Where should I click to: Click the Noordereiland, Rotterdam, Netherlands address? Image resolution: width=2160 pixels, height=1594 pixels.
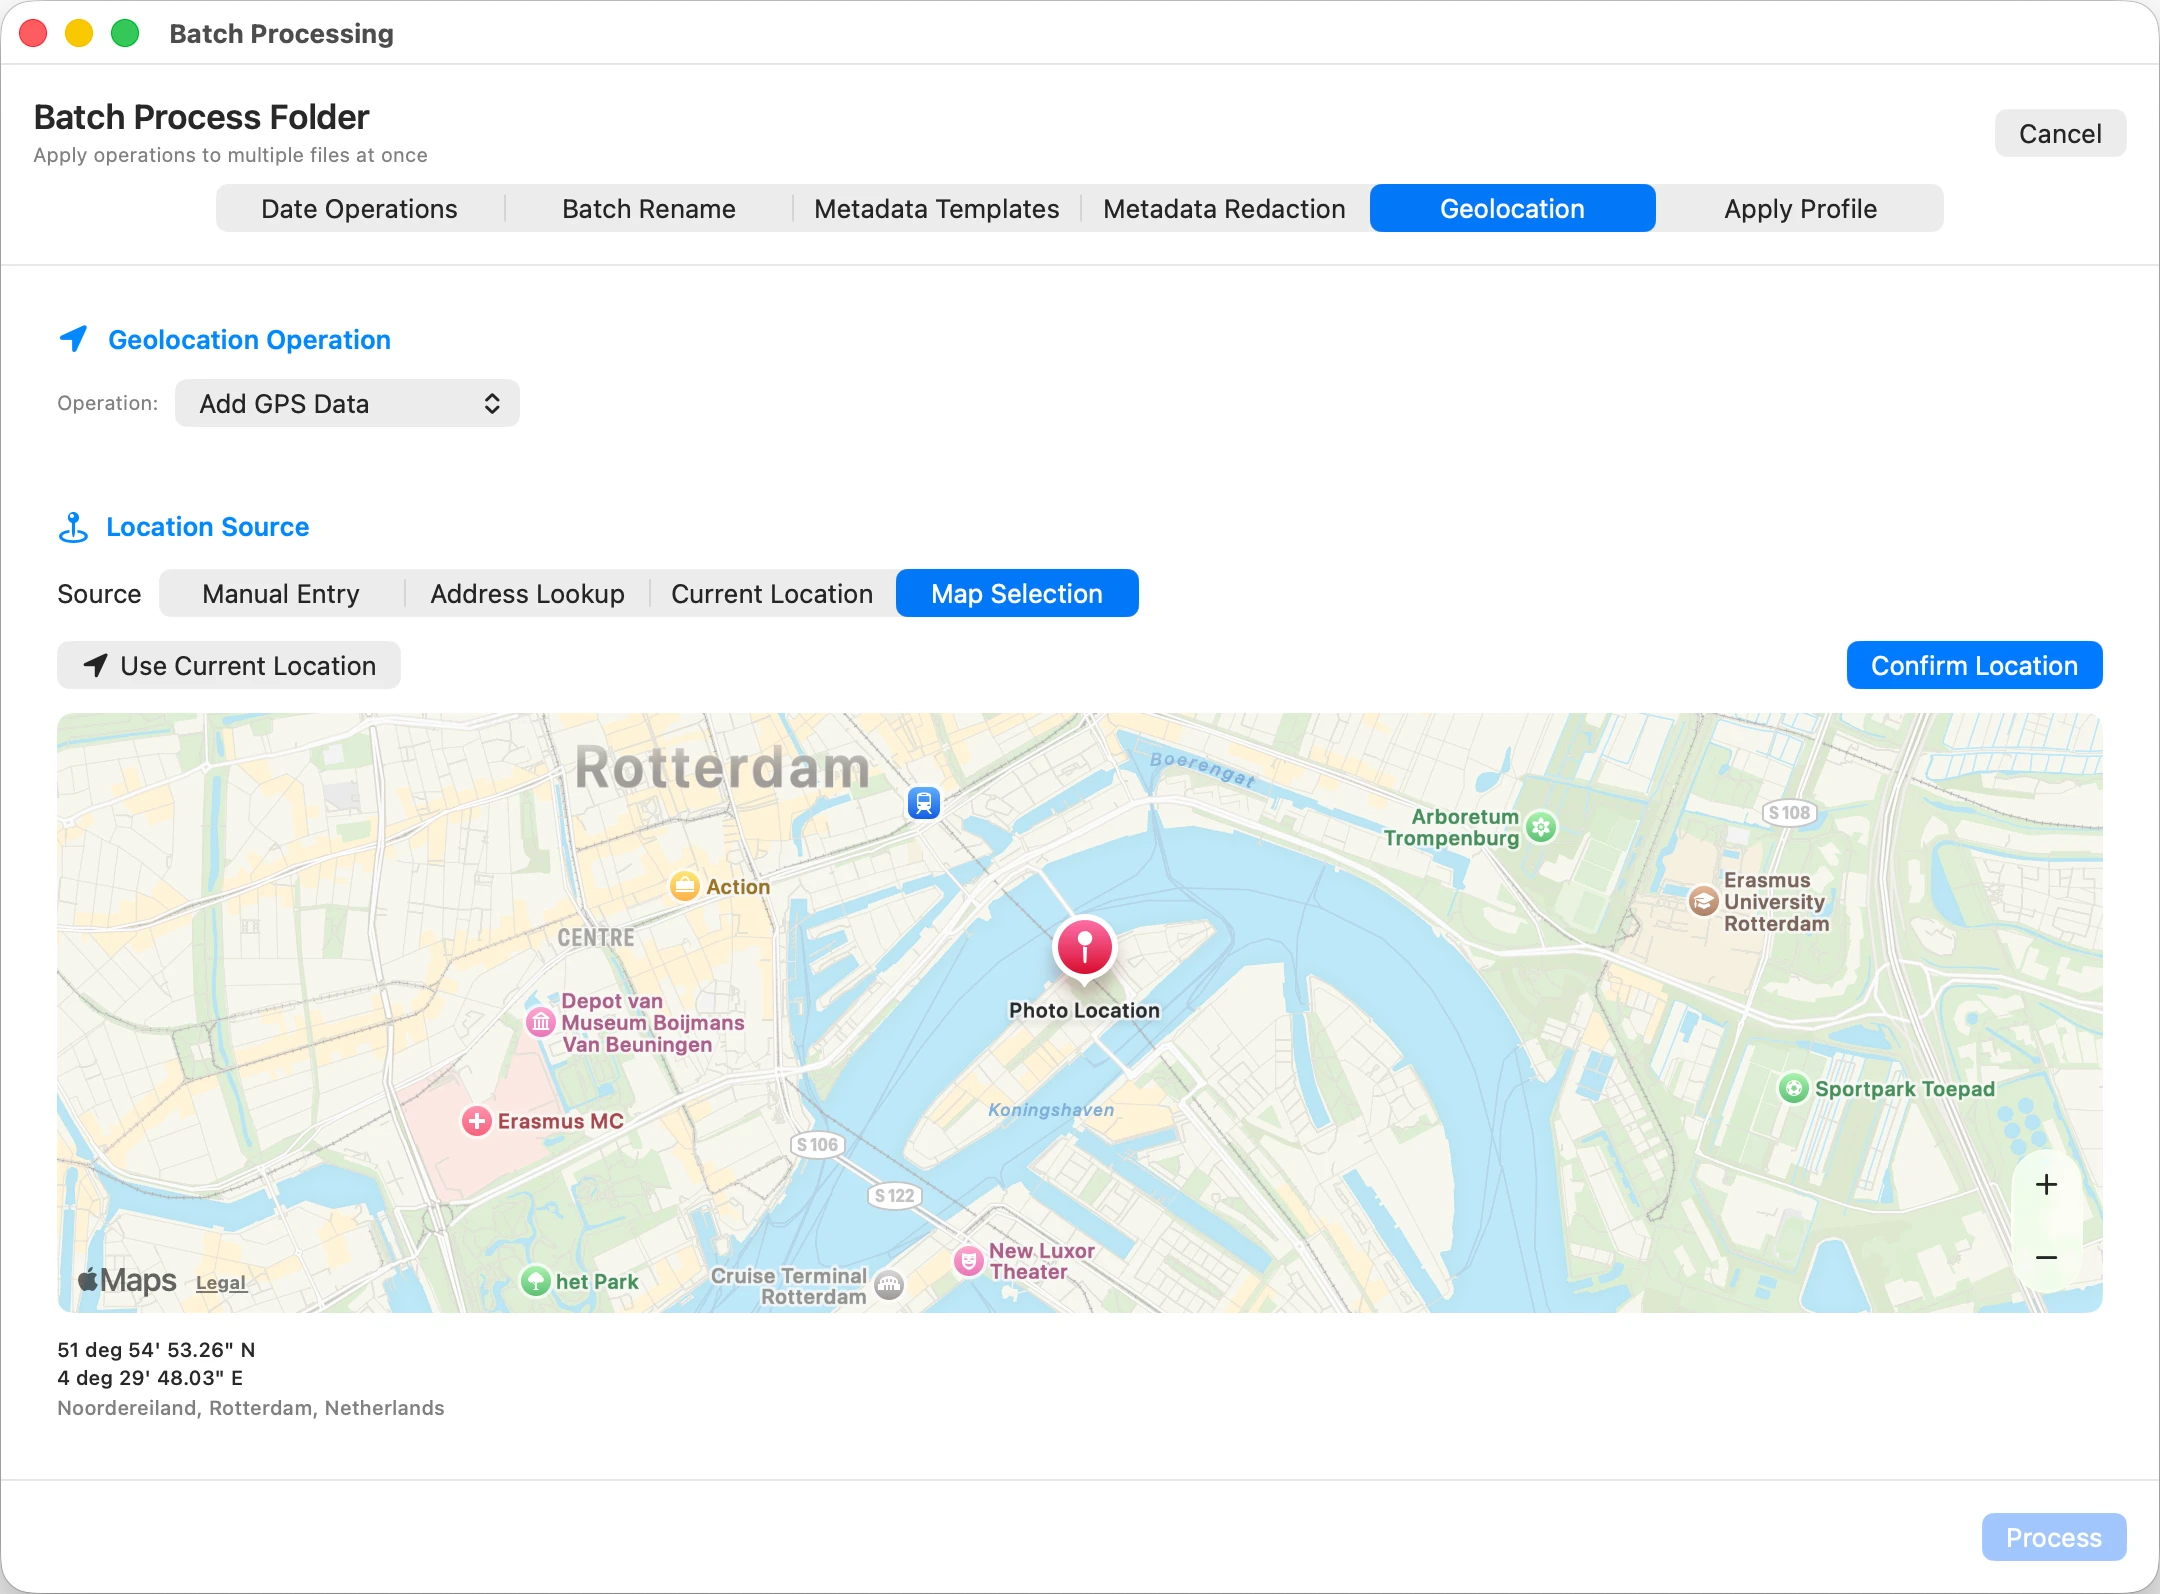click(251, 1408)
